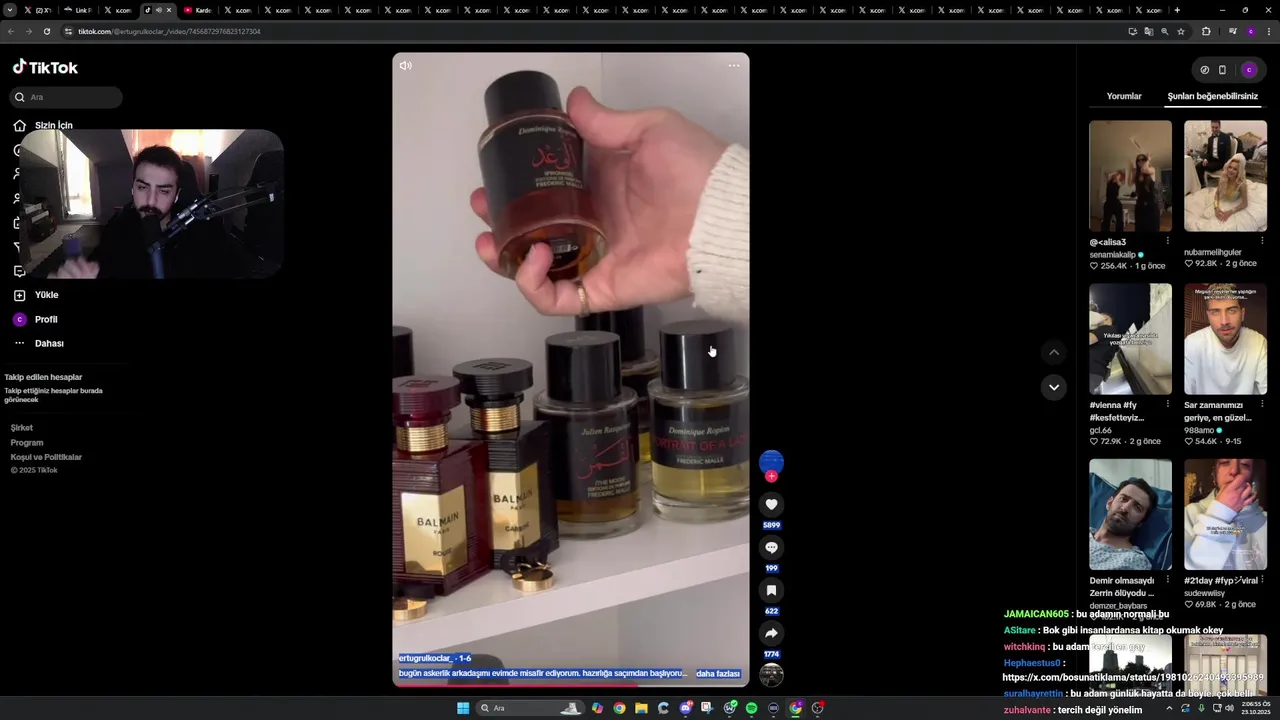Open the Şirket footer link
This screenshot has height=720, width=1280.
[x=22, y=428]
